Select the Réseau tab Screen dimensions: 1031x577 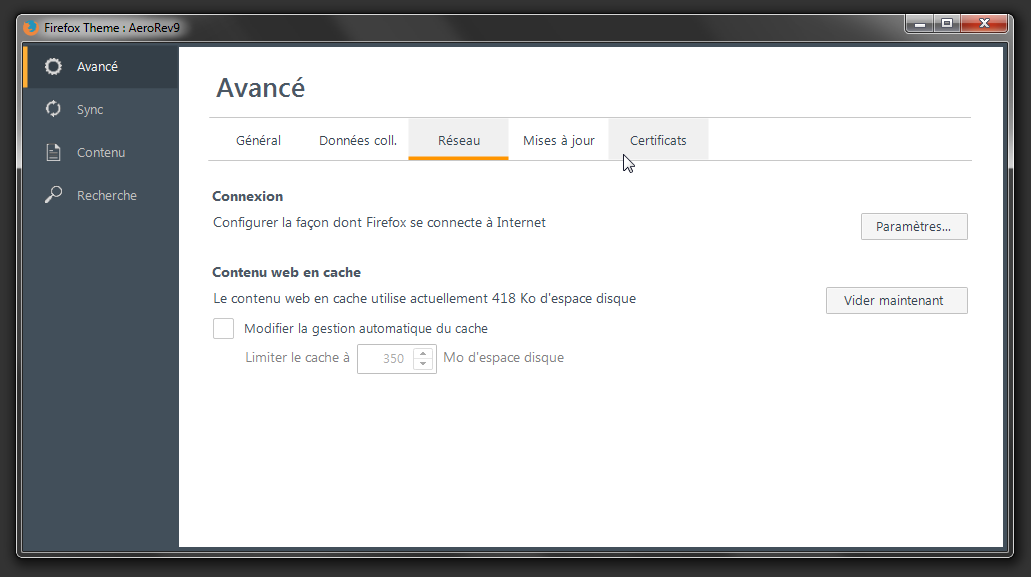pos(459,141)
